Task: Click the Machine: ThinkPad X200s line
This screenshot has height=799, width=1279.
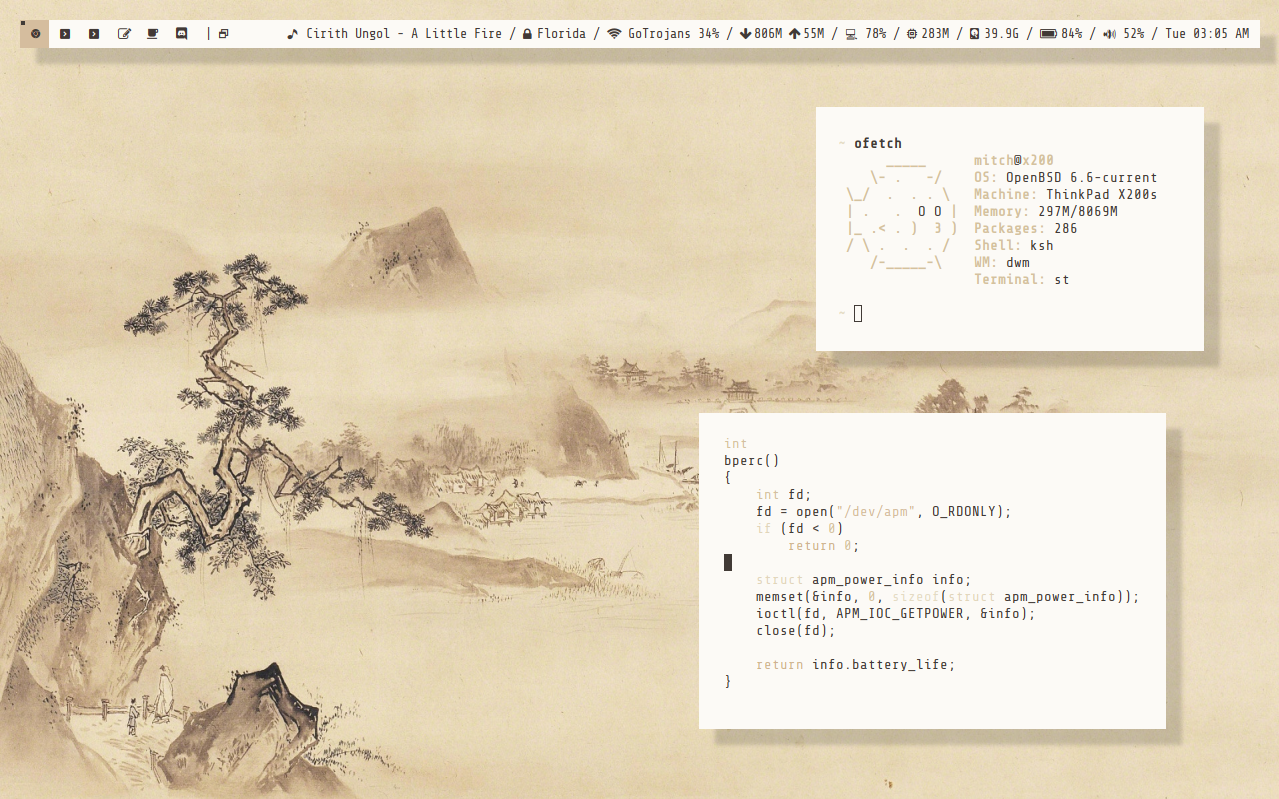Action: point(1066,194)
